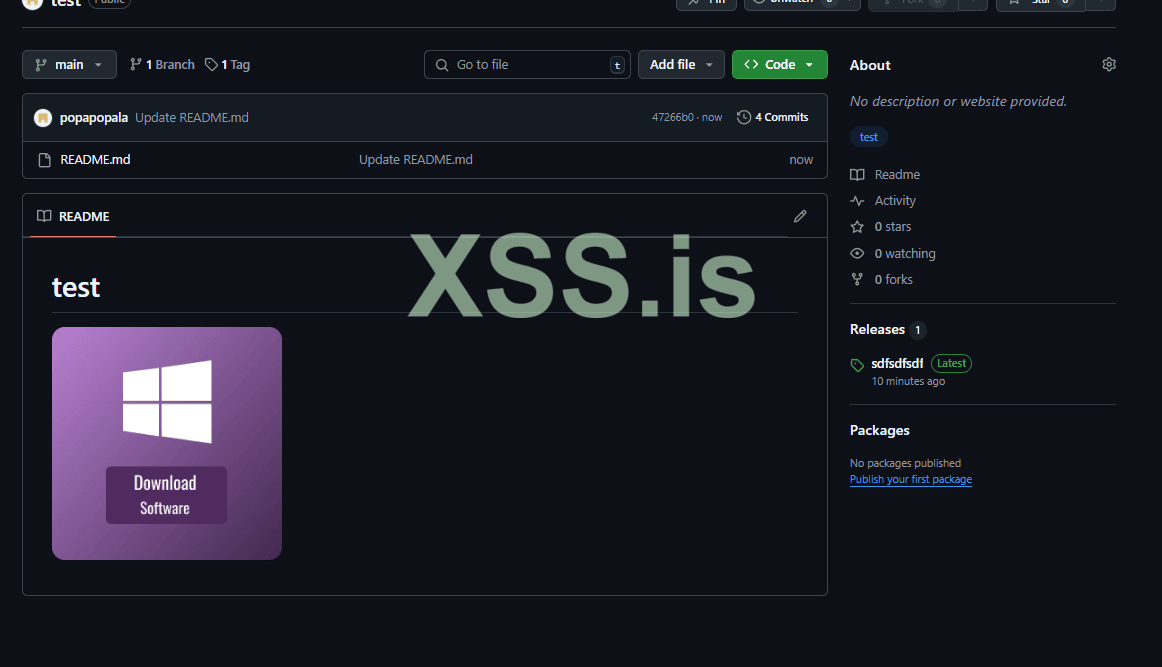The height and width of the screenshot is (667, 1162).
Task: Click README.md row commit message
Action: pyautogui.click(x=416, y=159)
